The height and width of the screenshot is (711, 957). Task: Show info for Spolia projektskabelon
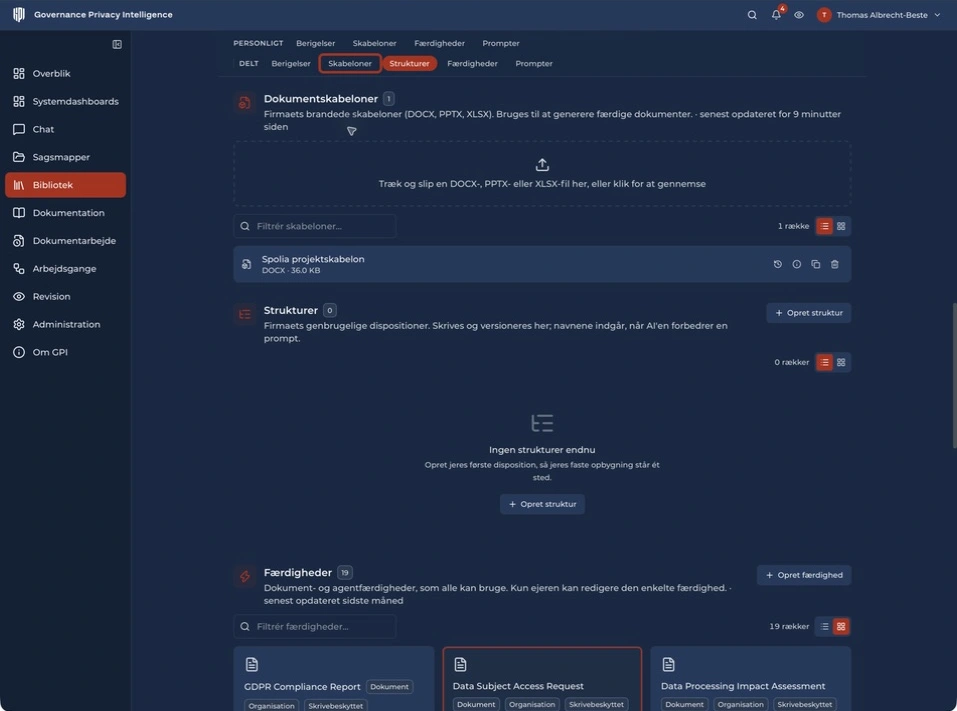point(796,264)
